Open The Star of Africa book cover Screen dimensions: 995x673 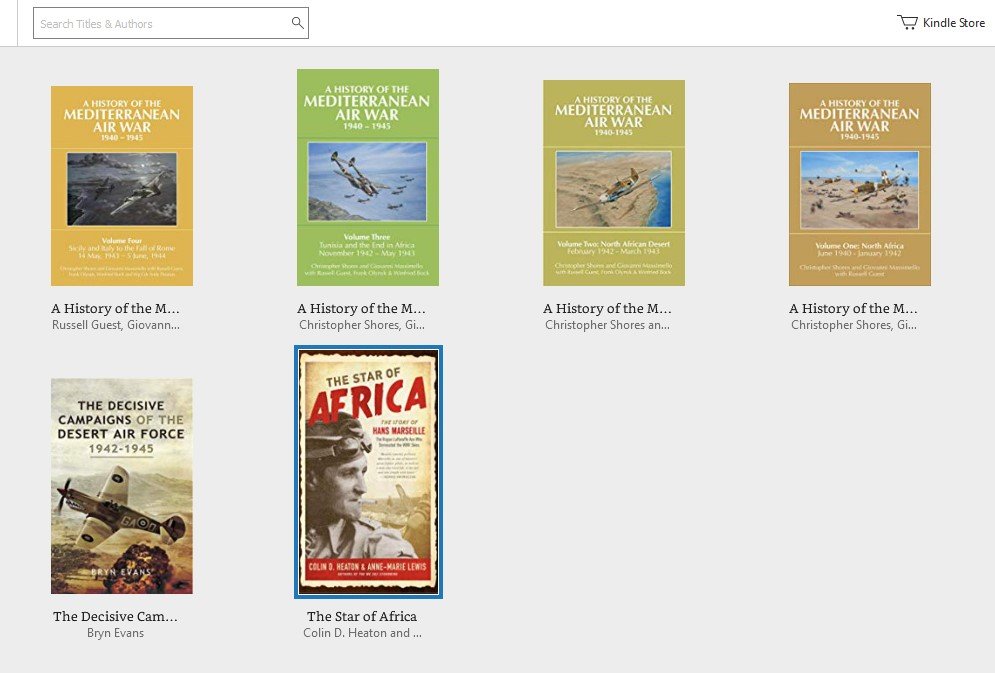(x=369, y=472)
